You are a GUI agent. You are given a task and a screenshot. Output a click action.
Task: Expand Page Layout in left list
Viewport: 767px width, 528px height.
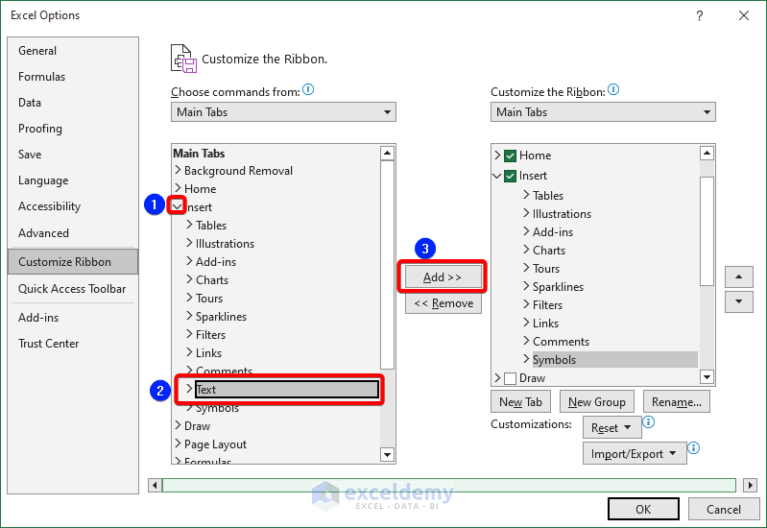pyautogui.click(x=178, y=443)
